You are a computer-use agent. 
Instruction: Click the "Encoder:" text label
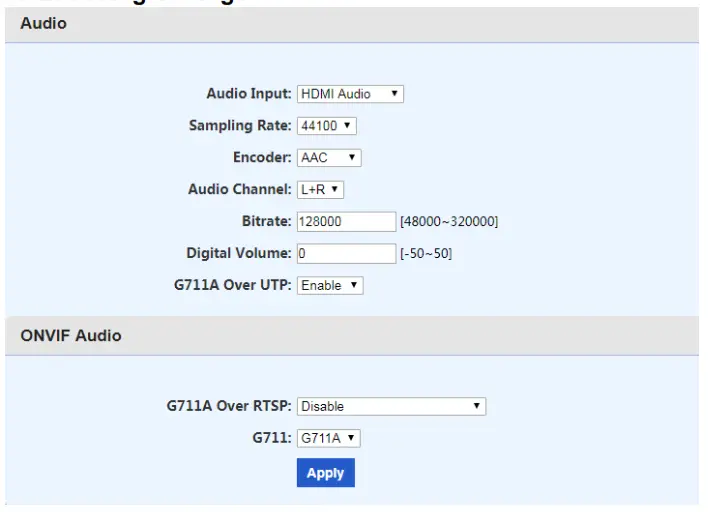(x=262, y=158)
